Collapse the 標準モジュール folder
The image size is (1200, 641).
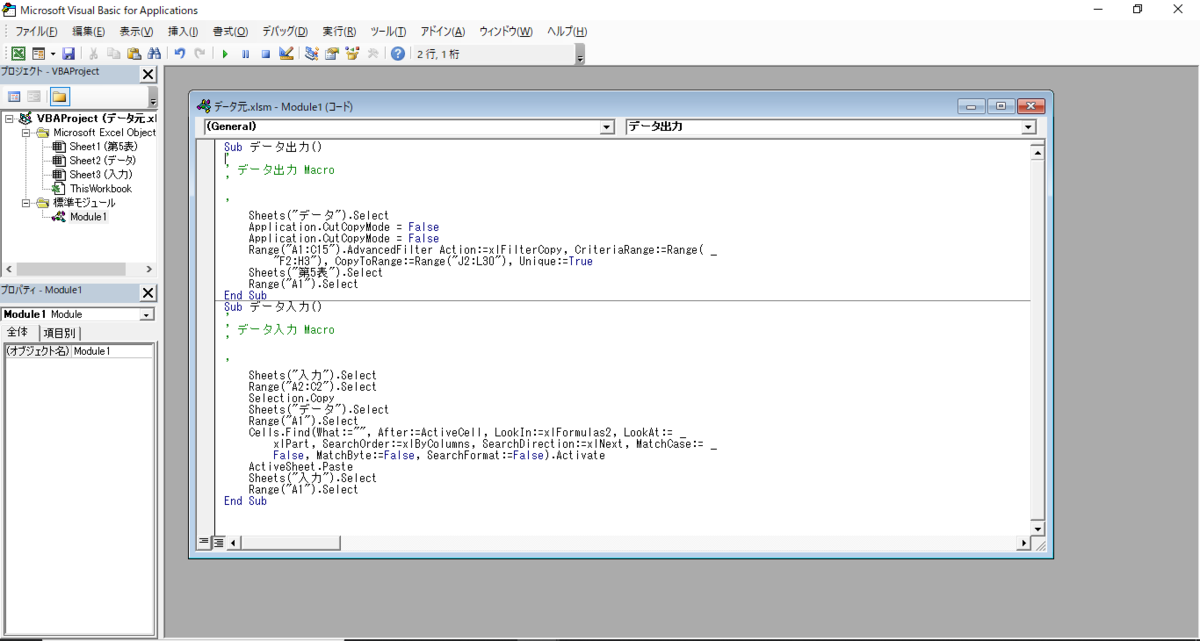point(26,203)
